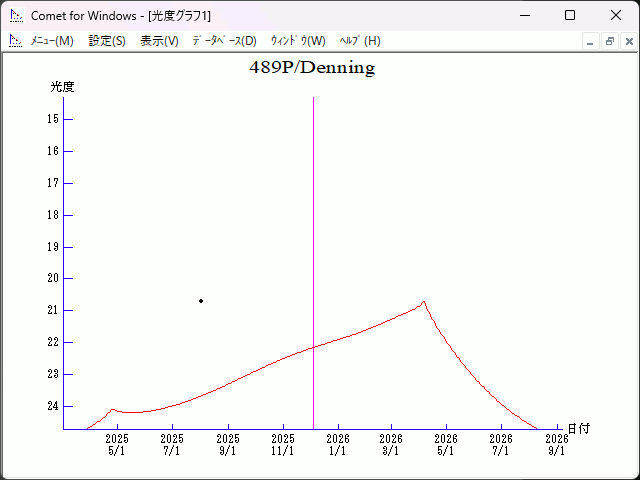Expand the ウィンドウ(W) window menu

[x=298, y=41]
